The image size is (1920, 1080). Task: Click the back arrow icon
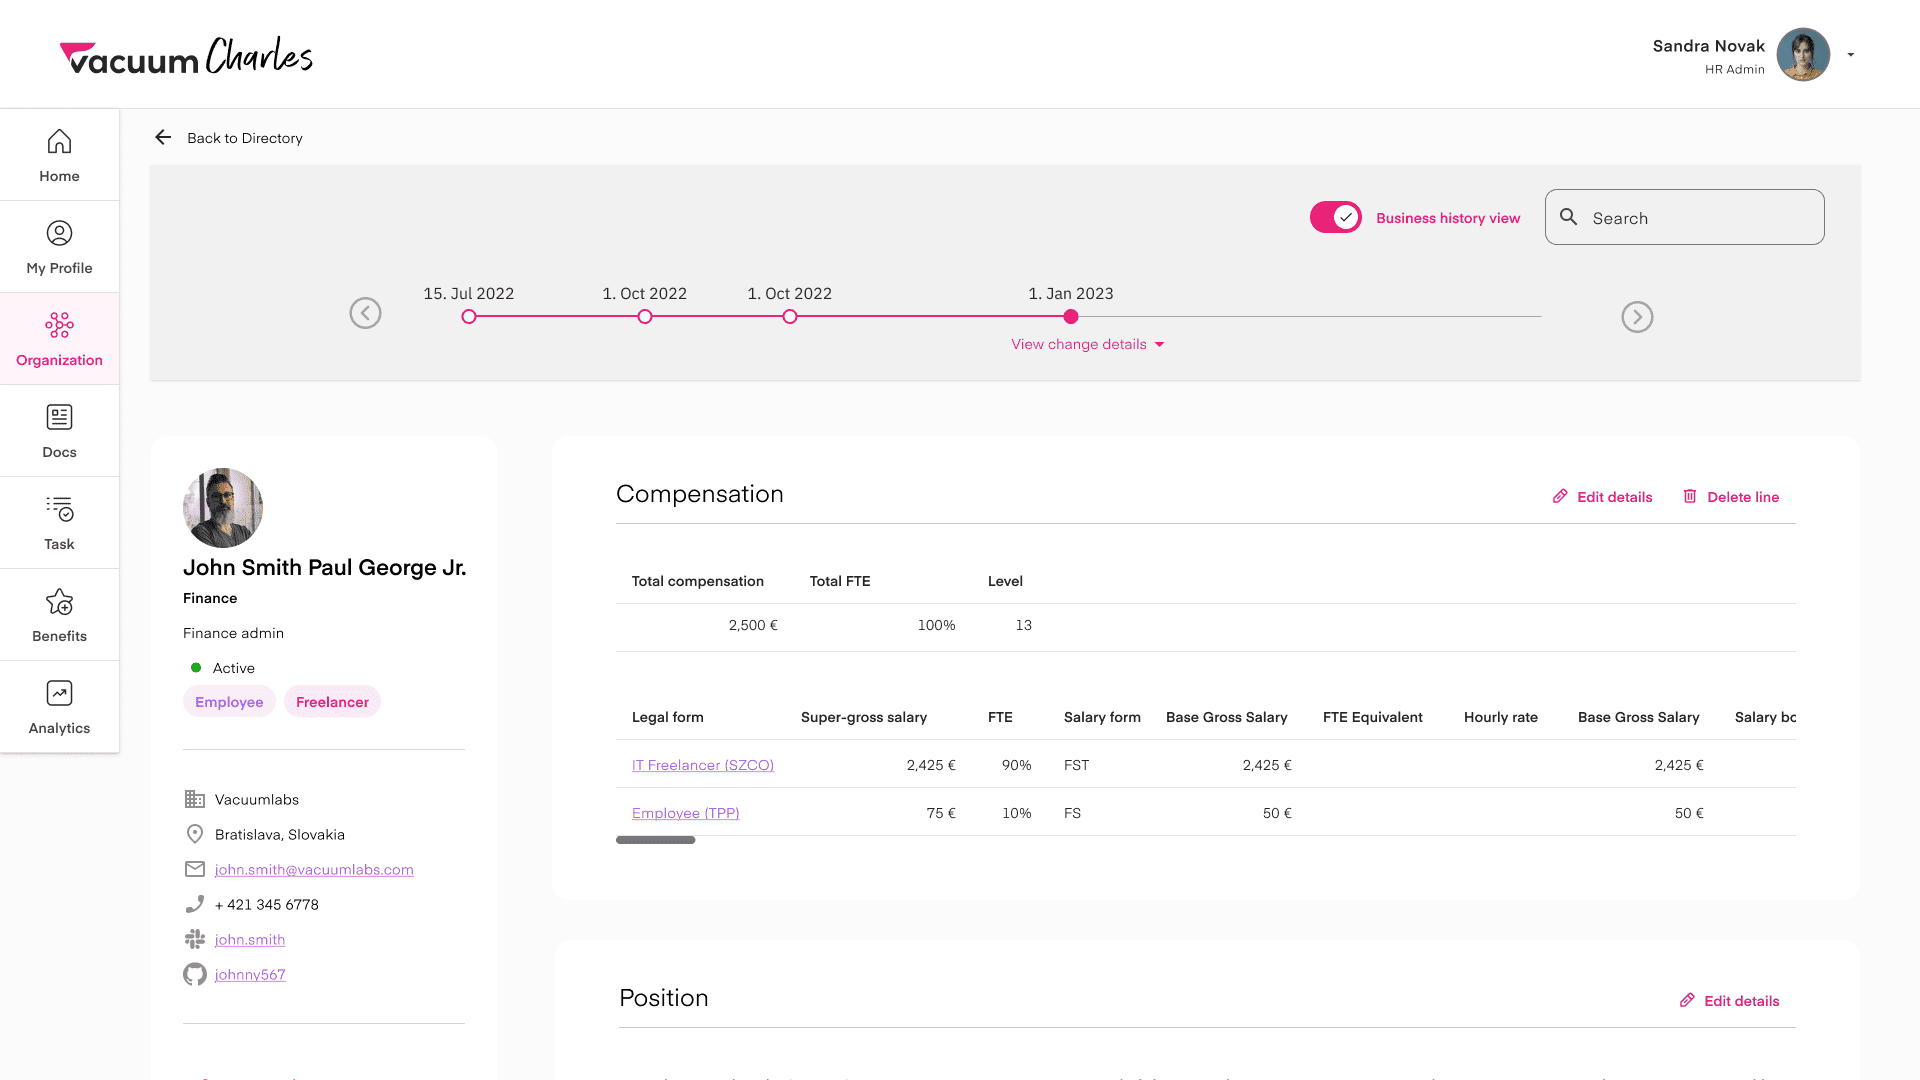click(163, 137)
